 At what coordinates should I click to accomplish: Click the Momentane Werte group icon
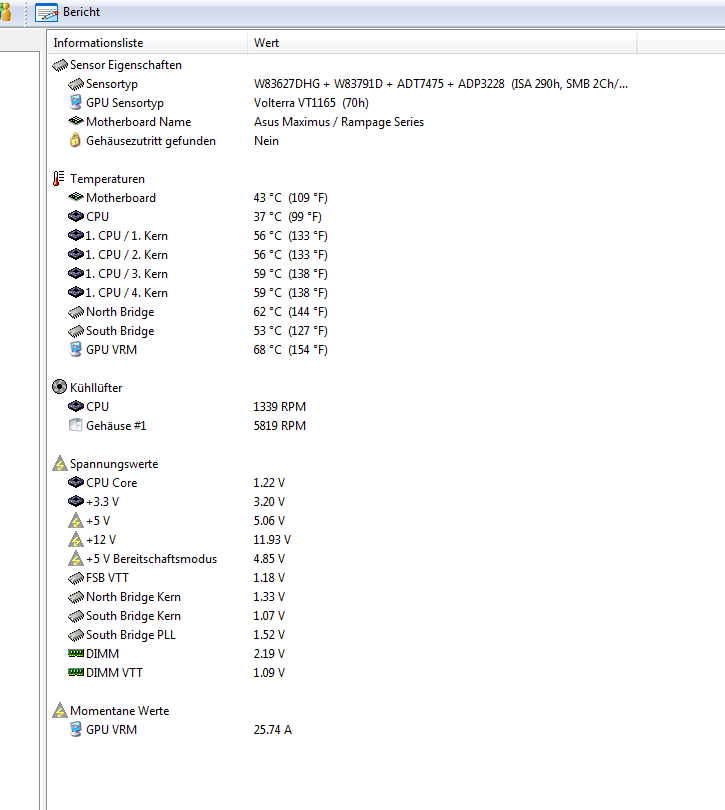(x=60, y=710)
